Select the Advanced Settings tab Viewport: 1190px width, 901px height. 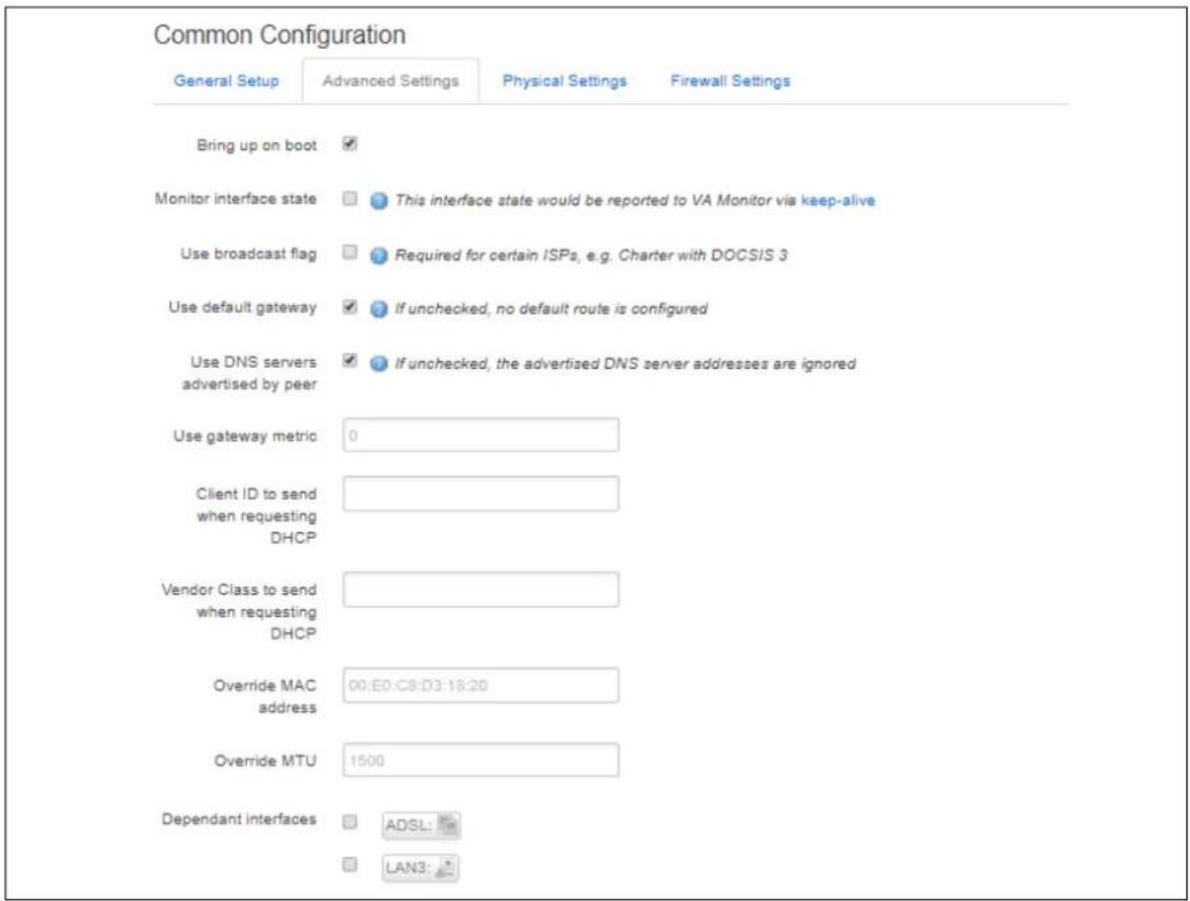coord(390,80)
